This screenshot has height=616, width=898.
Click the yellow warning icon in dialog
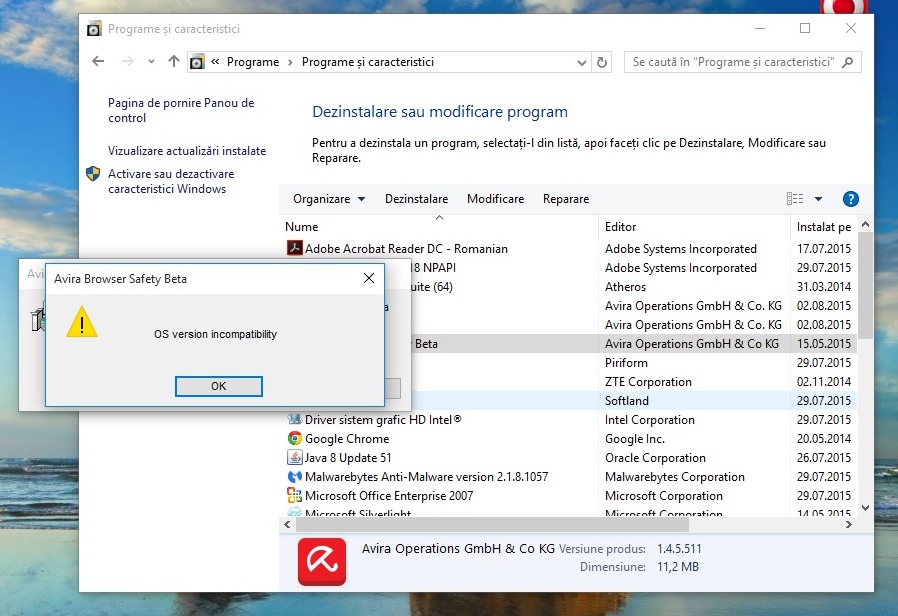coord(82,322)
